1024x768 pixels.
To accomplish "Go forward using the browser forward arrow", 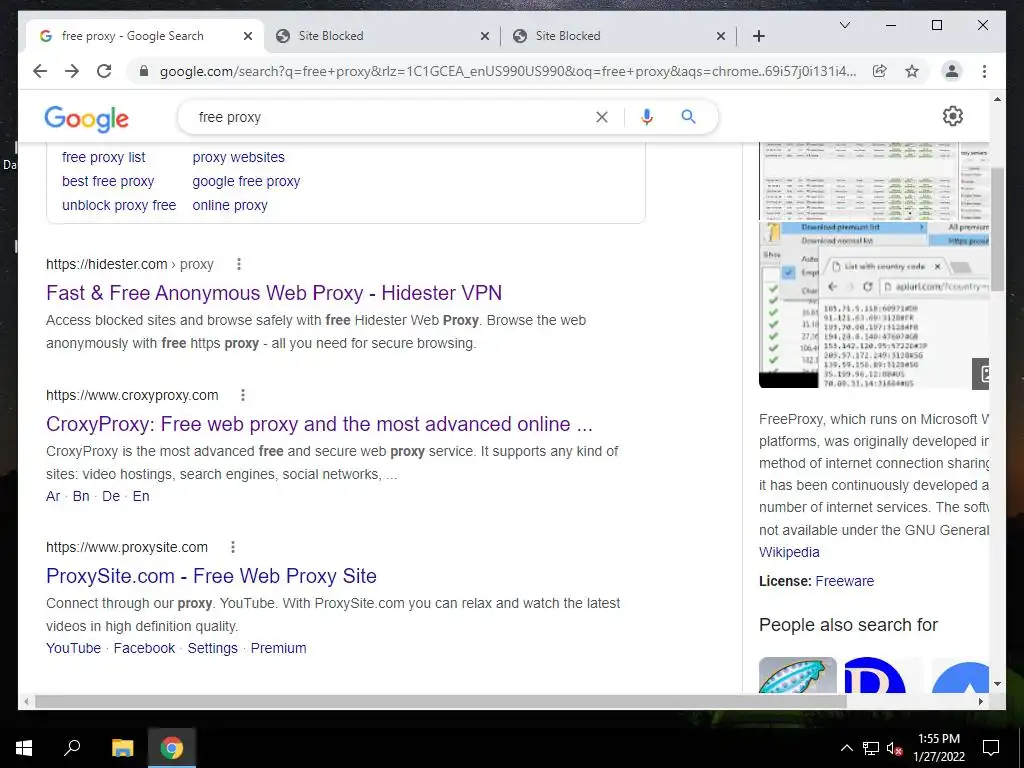I will pos(72,71).
